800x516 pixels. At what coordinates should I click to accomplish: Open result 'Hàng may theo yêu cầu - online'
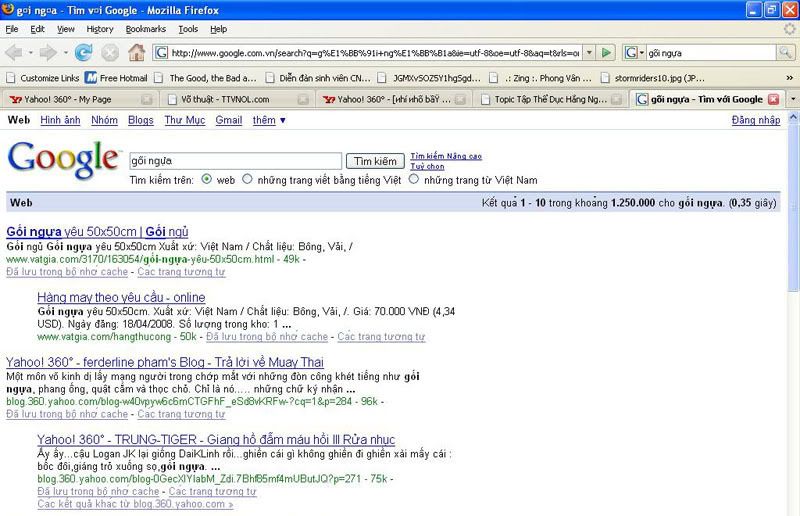tap(121, 297)
